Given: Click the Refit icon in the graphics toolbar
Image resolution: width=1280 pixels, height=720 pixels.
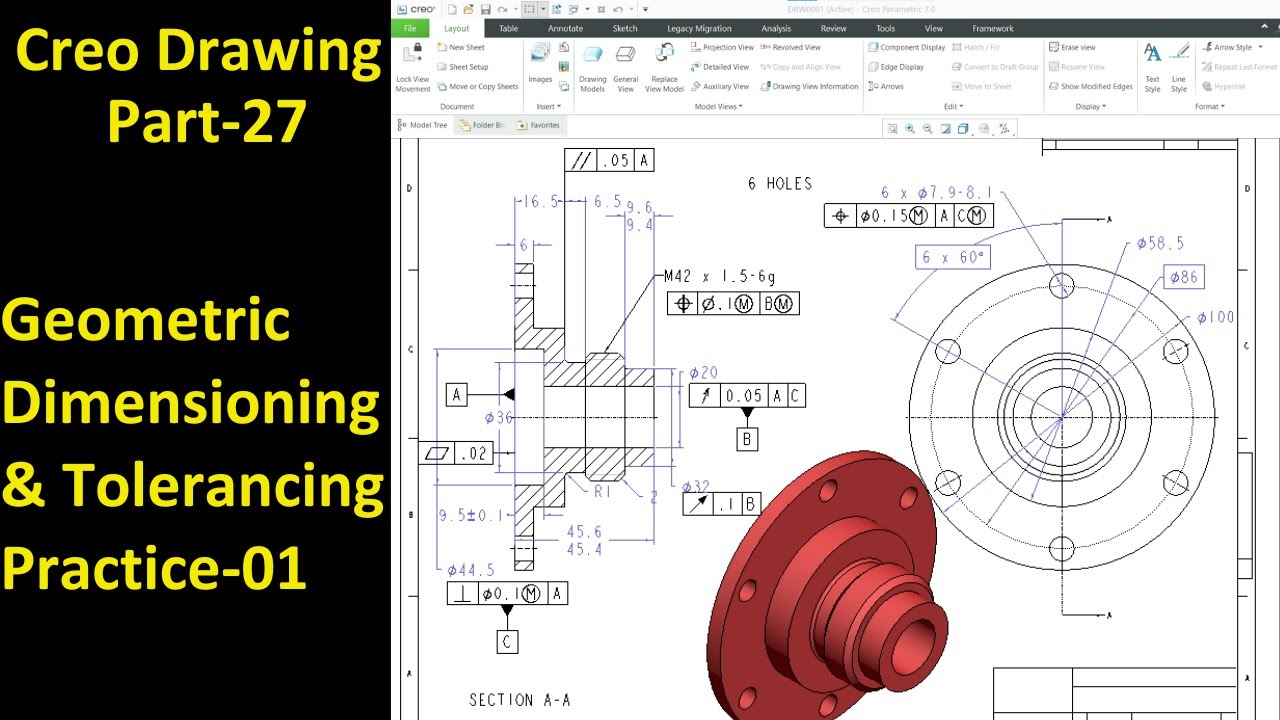Looking at the screenshot, I should [x=892, y=128].
